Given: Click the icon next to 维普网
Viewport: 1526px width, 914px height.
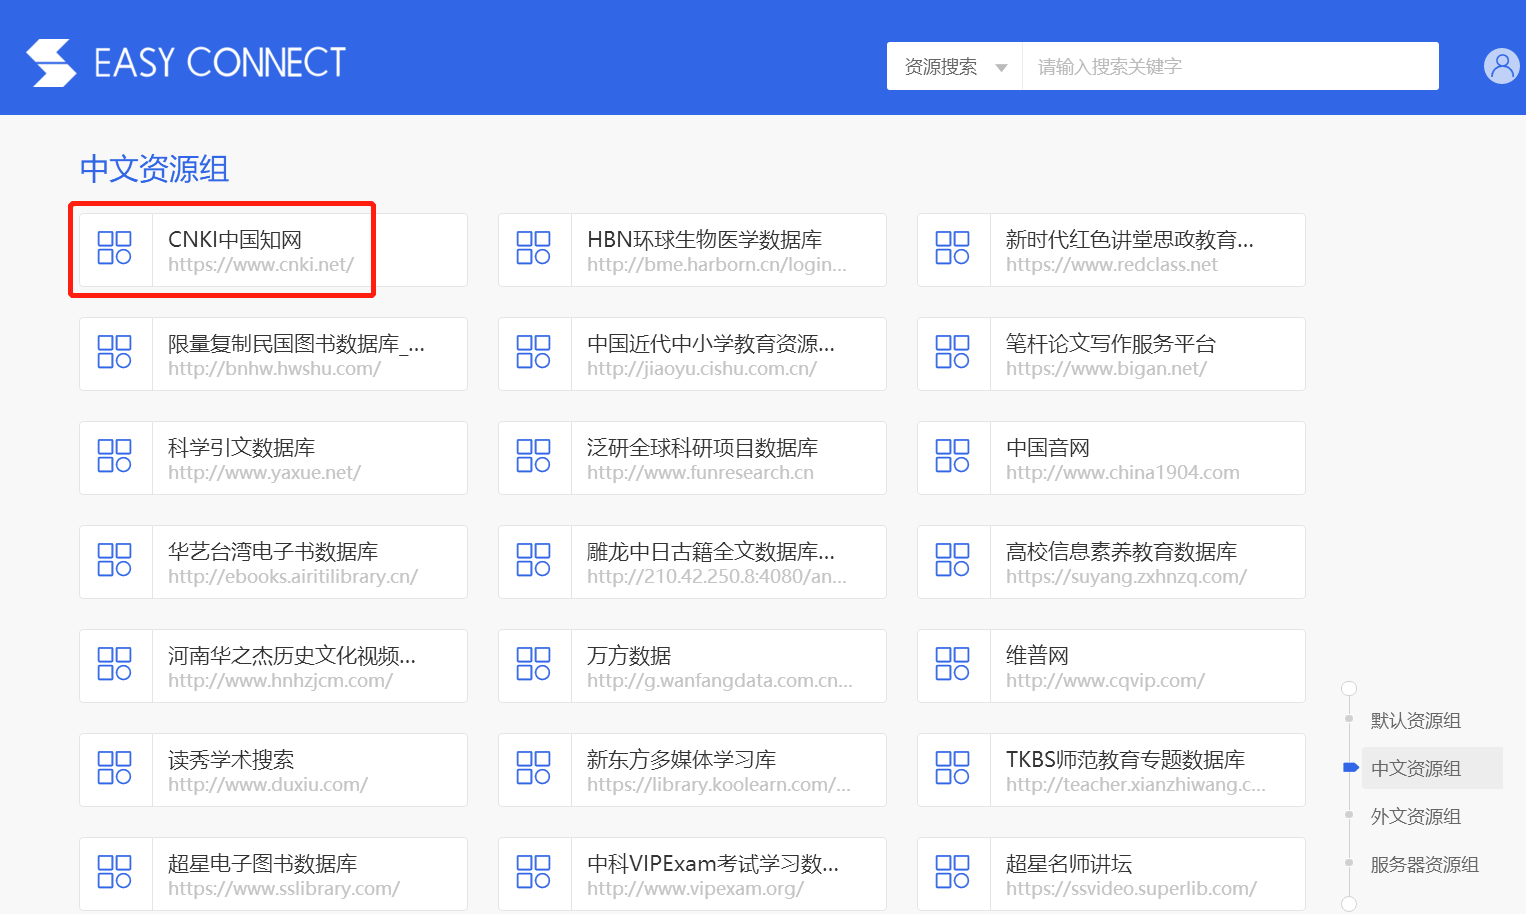Looking at the screenshot, I should point(952,664).
